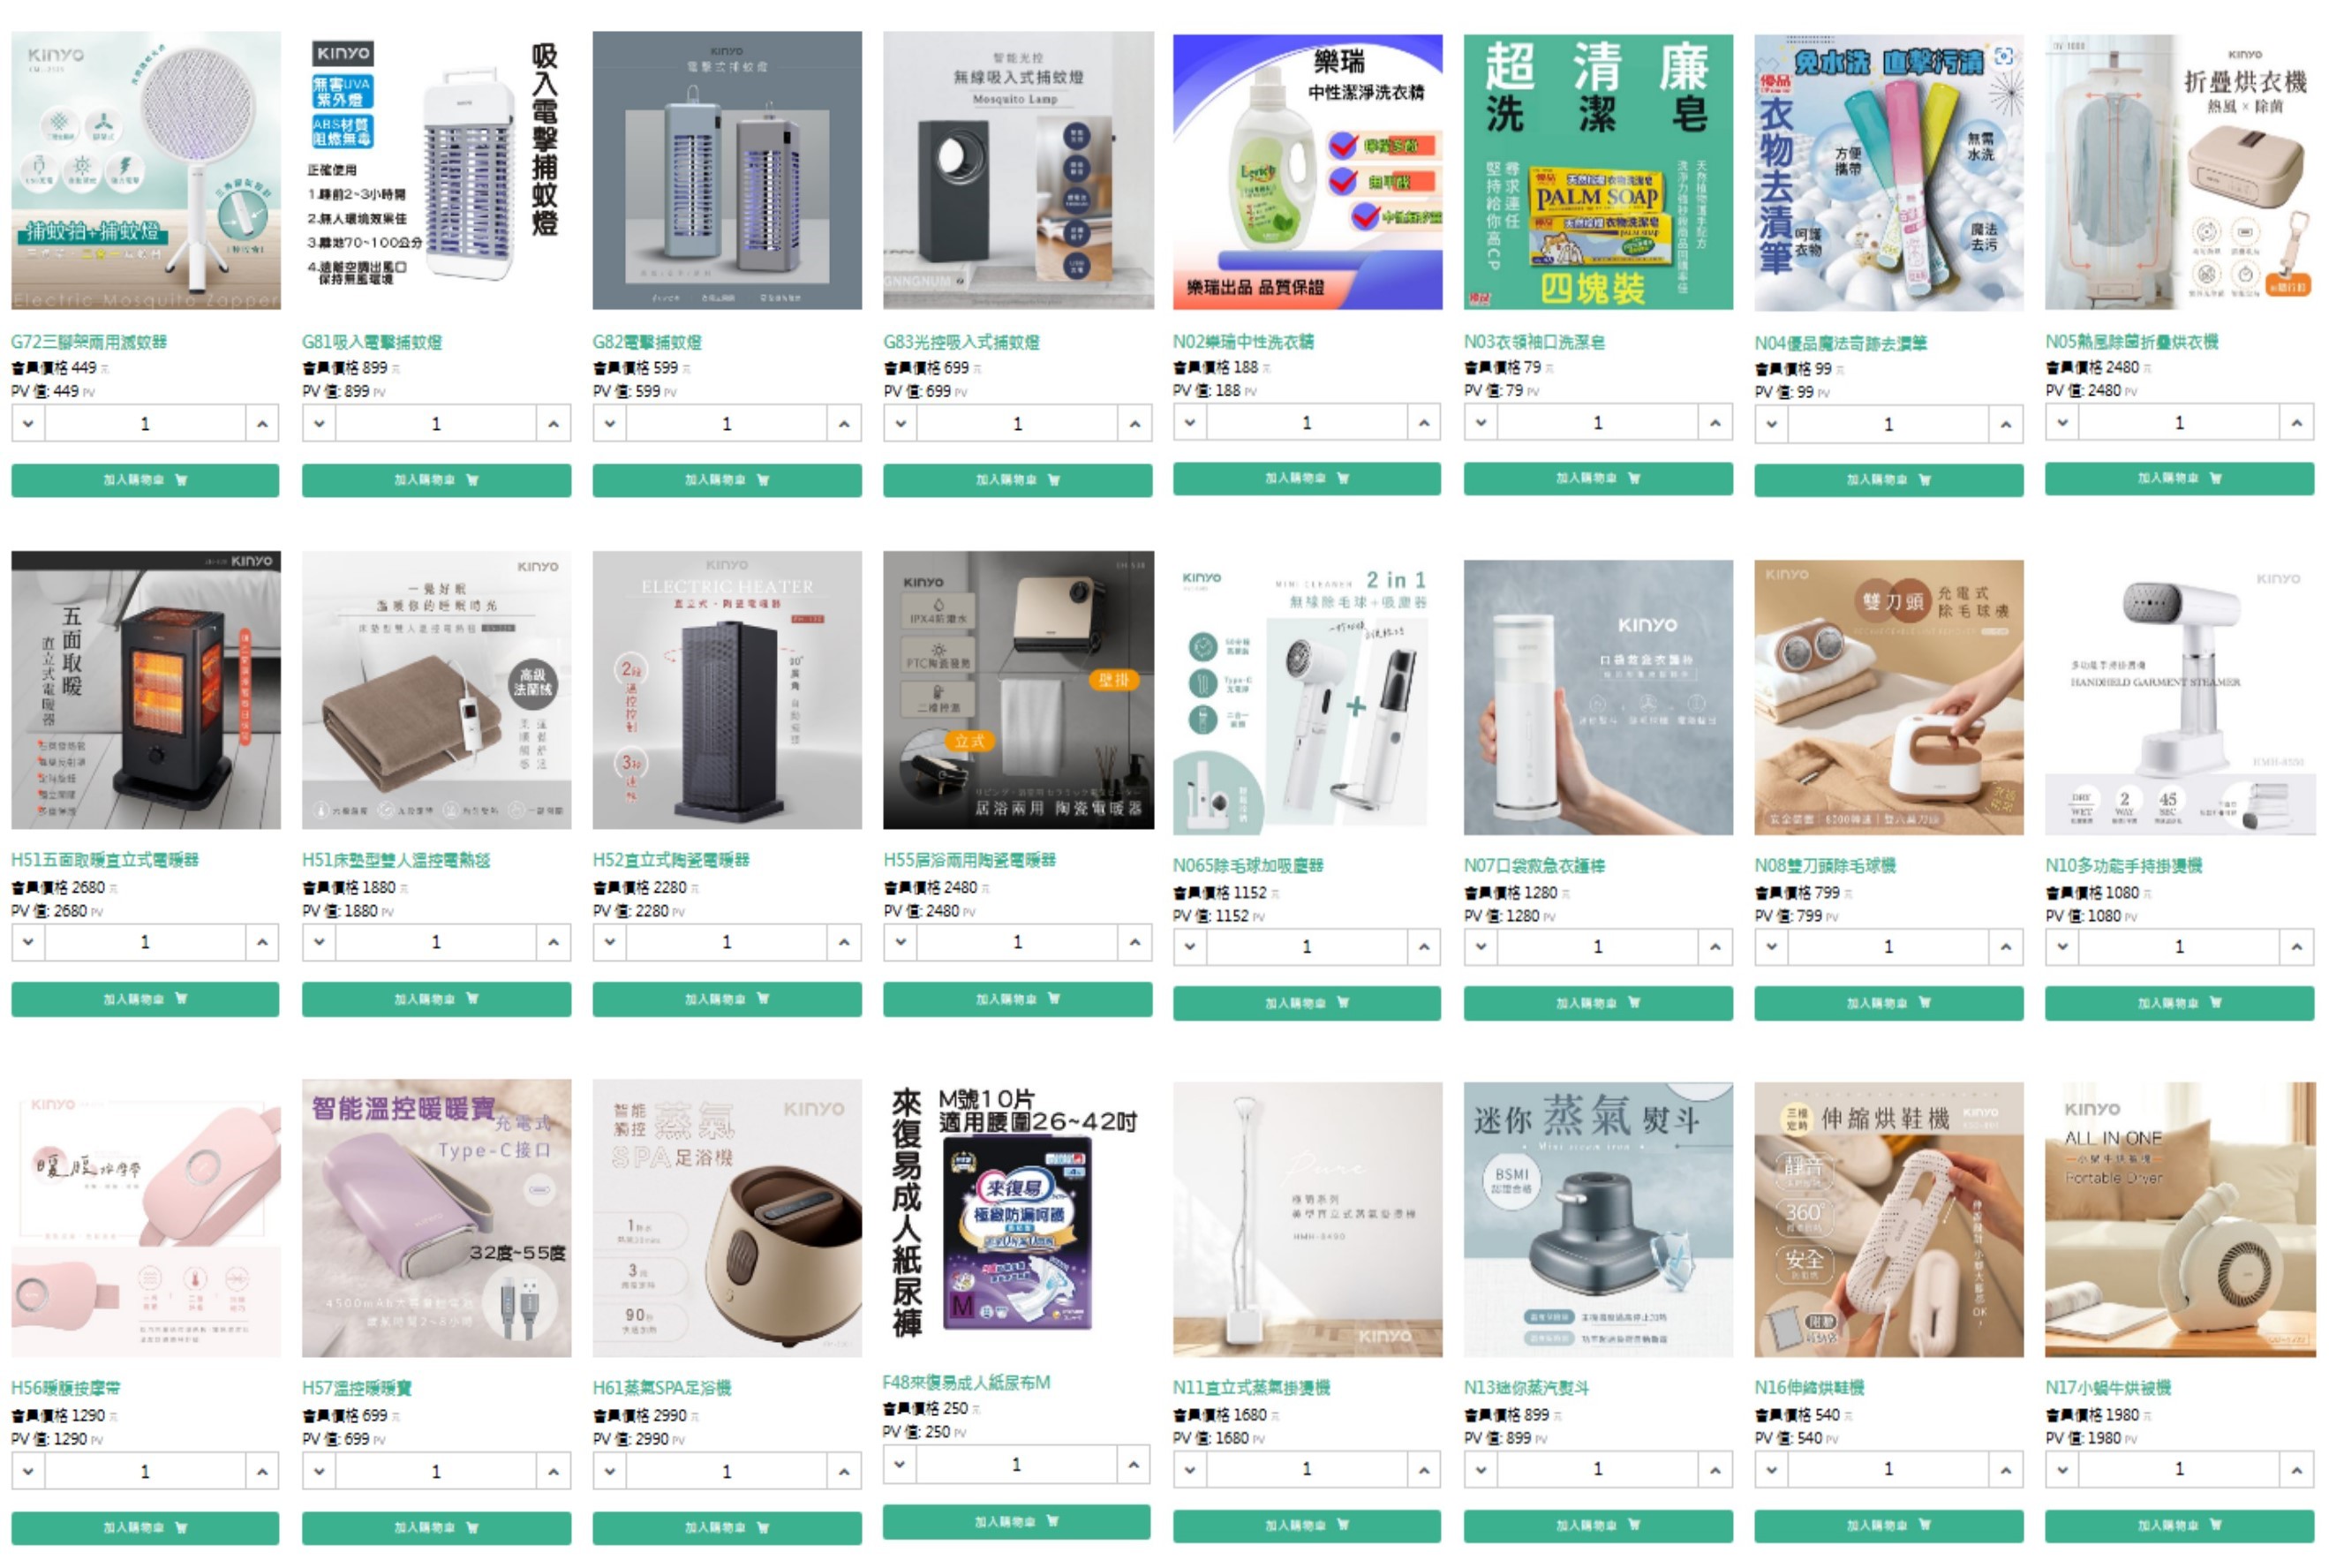This screenshot has height=1568, width=2329.
Task: Increase quantity for H57 hand warmer
Action: (x=553, y=1472)
